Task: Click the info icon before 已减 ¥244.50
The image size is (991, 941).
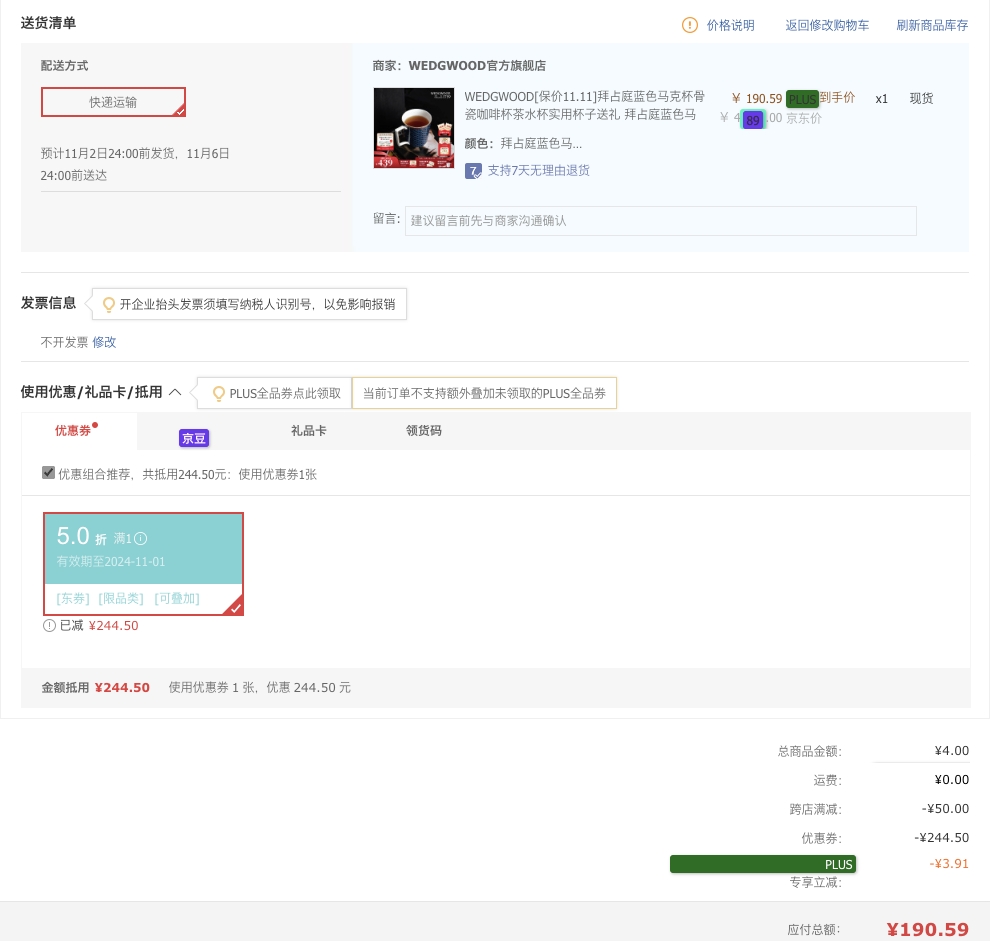Action: (49, 626)
